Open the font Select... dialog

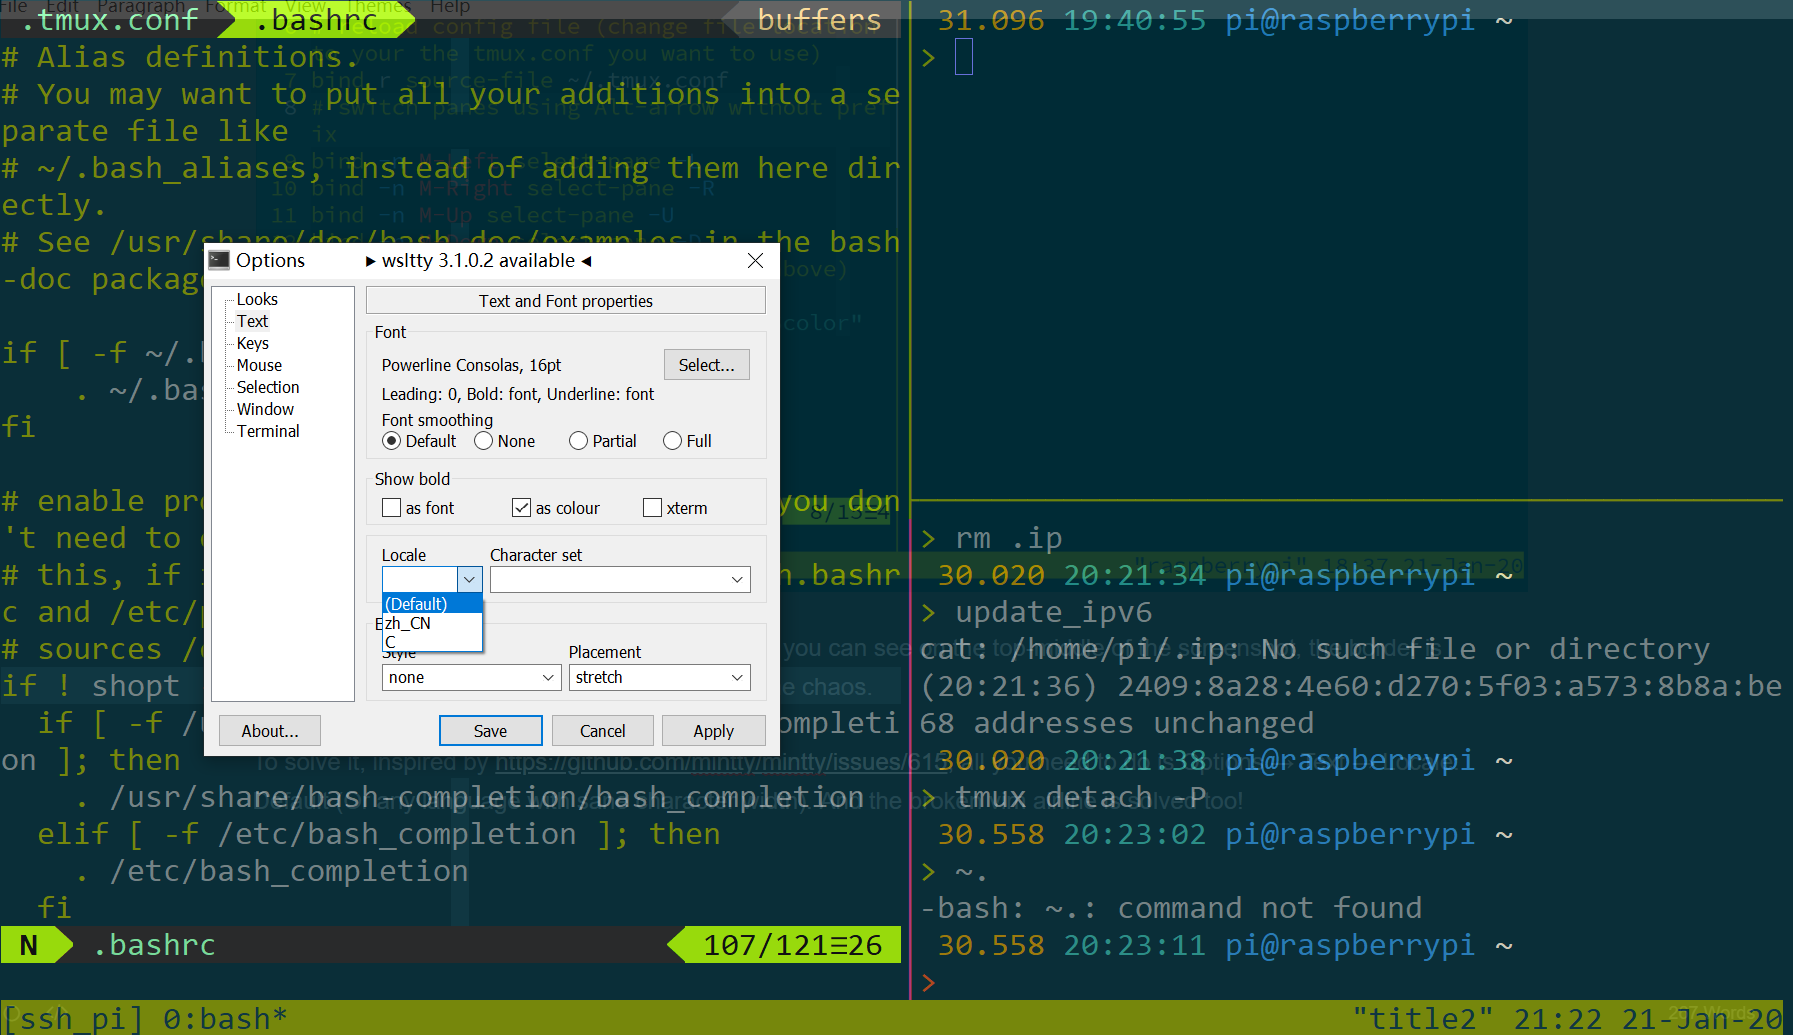(x=706, y=365)
